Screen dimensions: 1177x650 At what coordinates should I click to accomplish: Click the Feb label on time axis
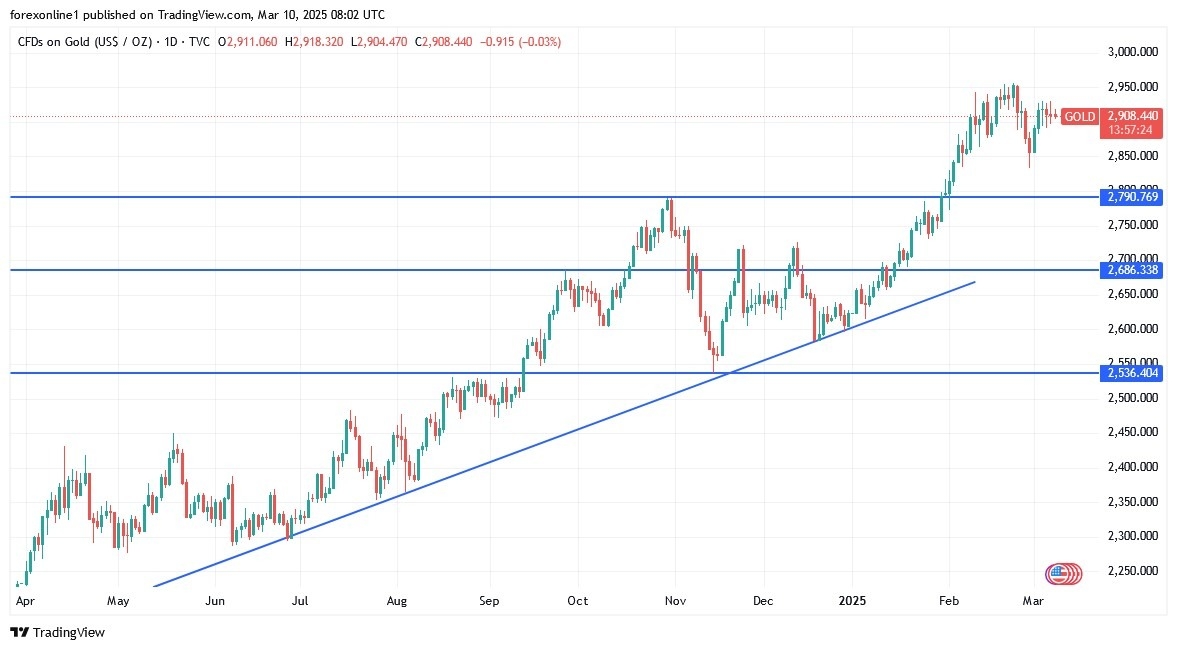949,601
